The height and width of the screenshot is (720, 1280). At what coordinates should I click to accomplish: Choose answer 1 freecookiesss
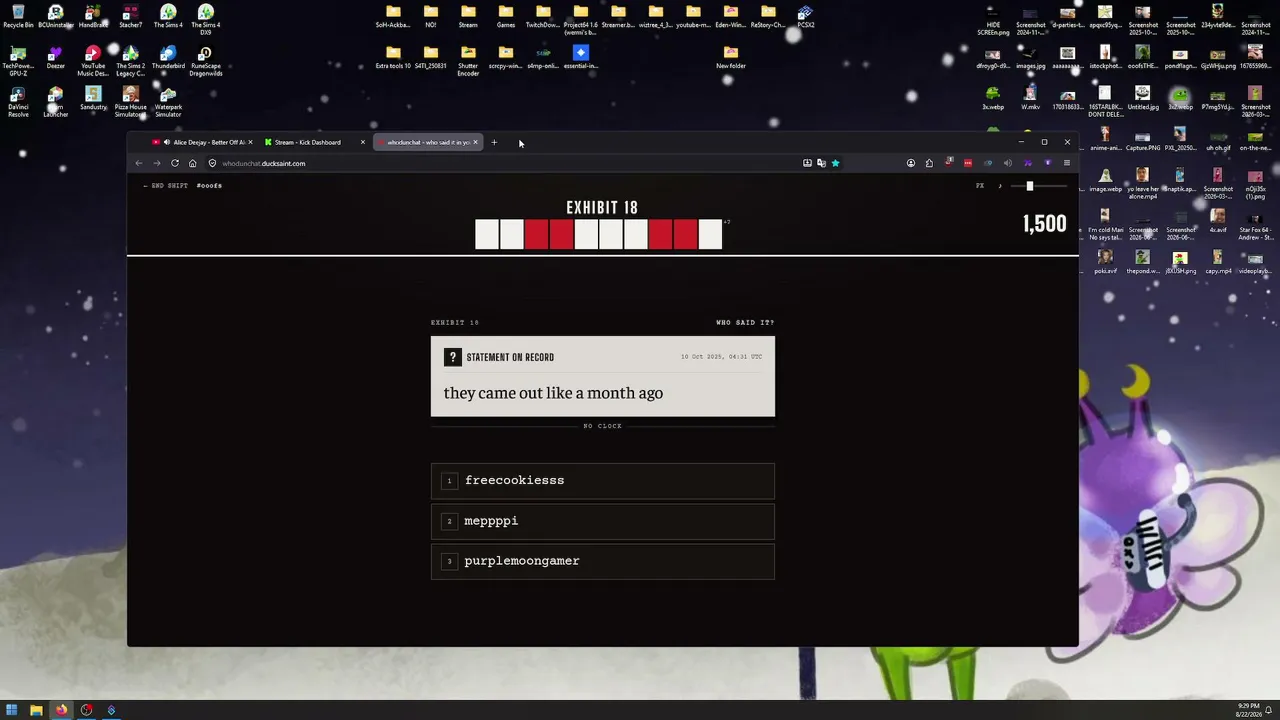point(603,481)
